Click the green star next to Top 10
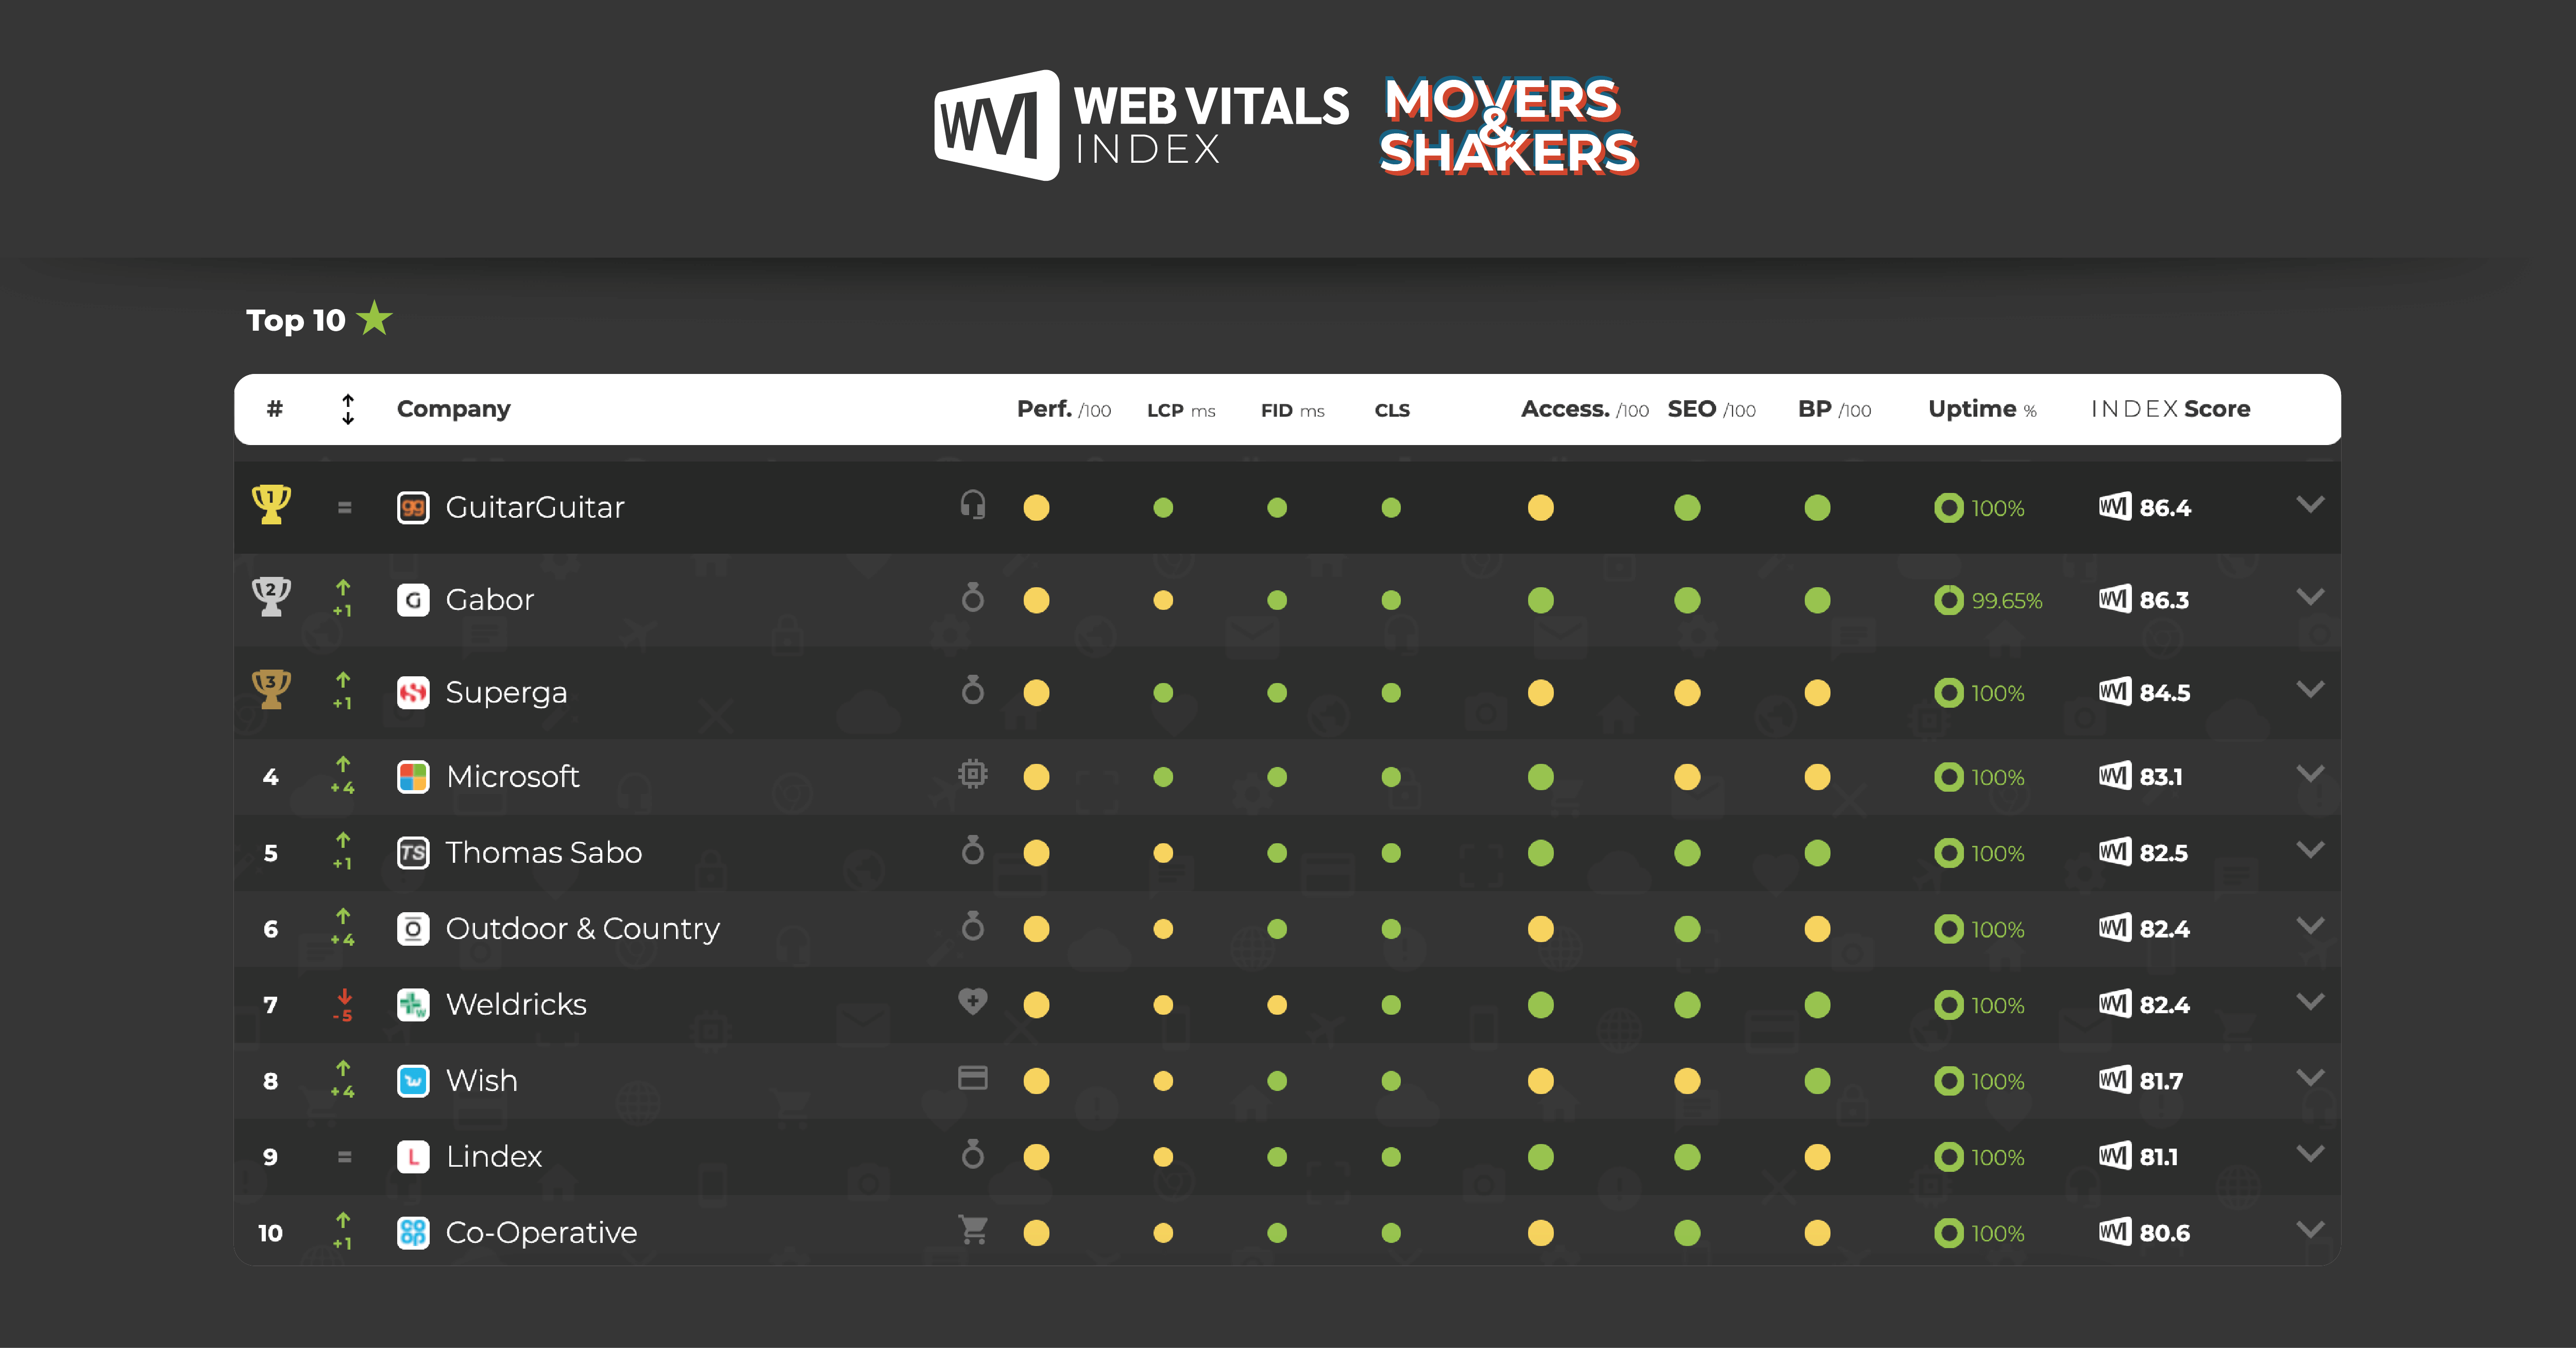 (x=375, y=319)
